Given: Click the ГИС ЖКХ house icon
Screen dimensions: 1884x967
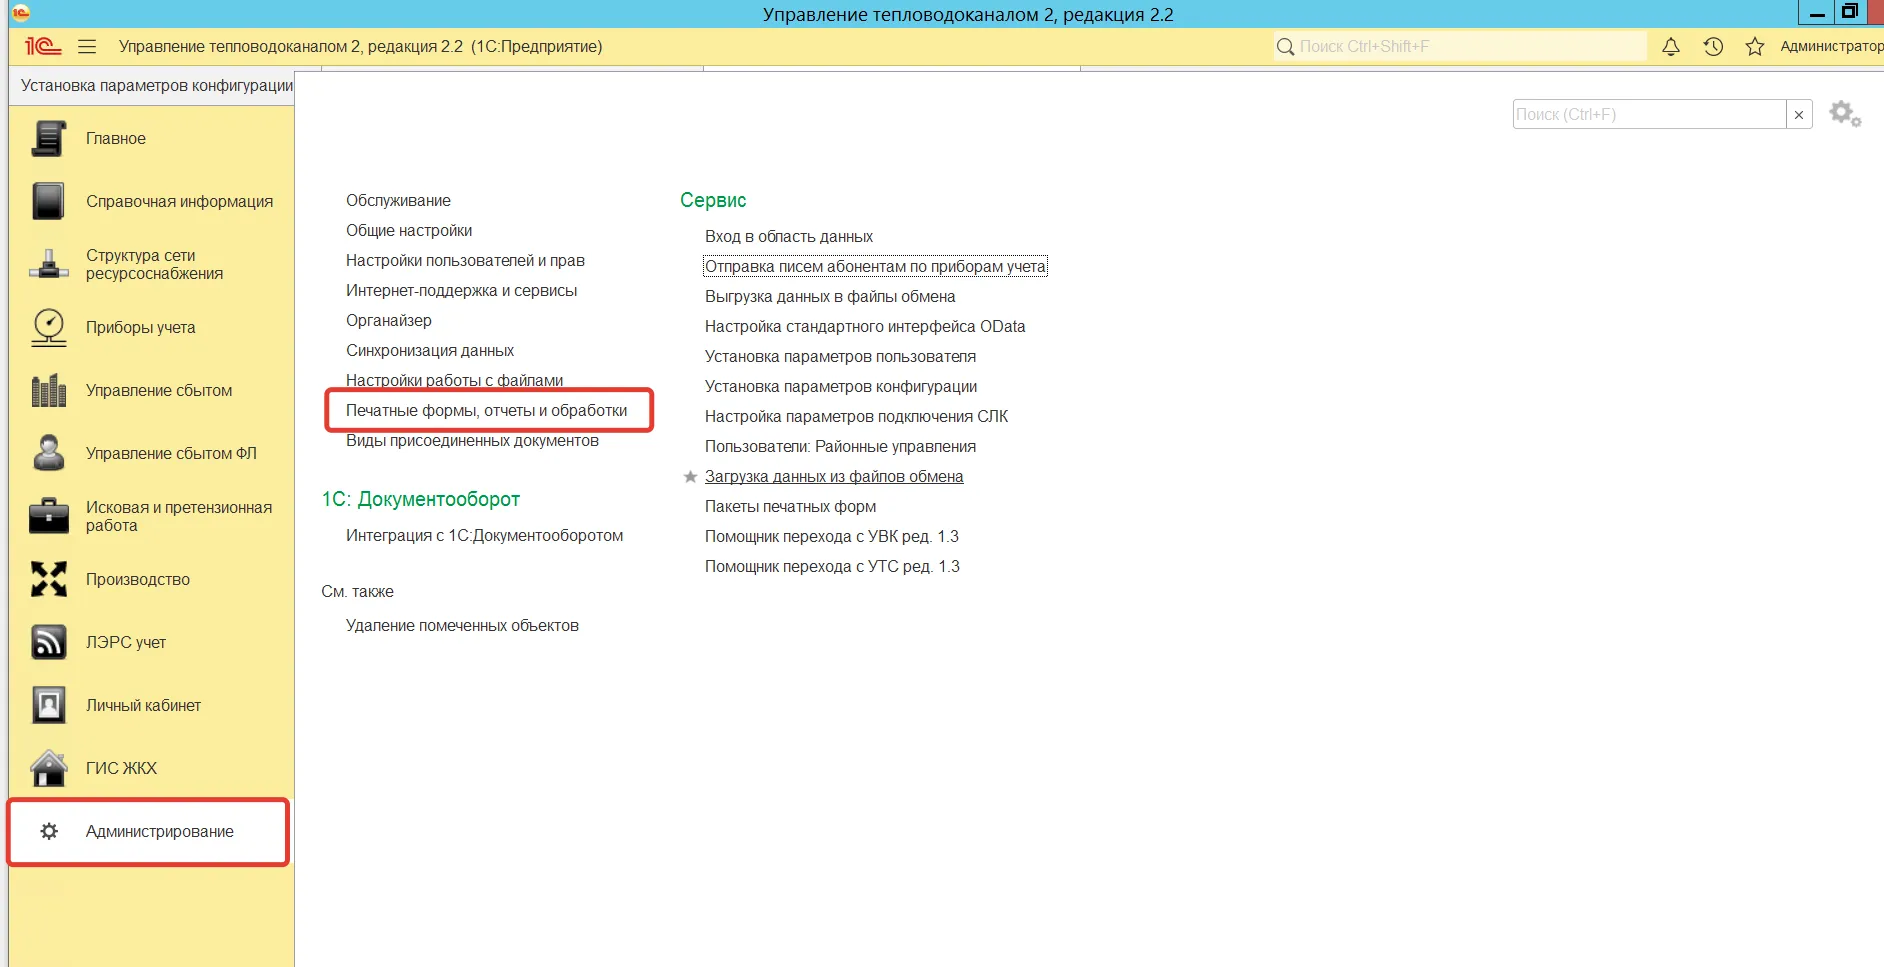Looking at the screenshot, I should point(48,768).
